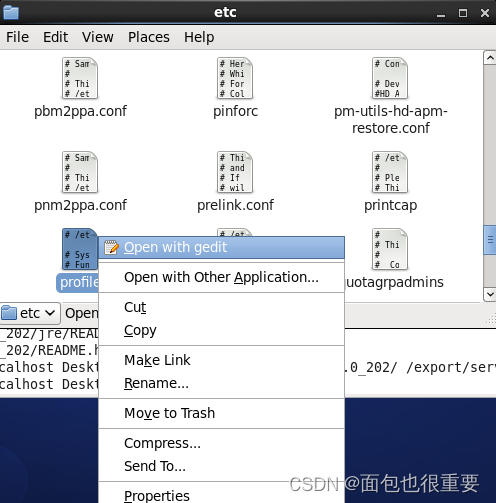Choose Open with Other Application...

[221, 277]
